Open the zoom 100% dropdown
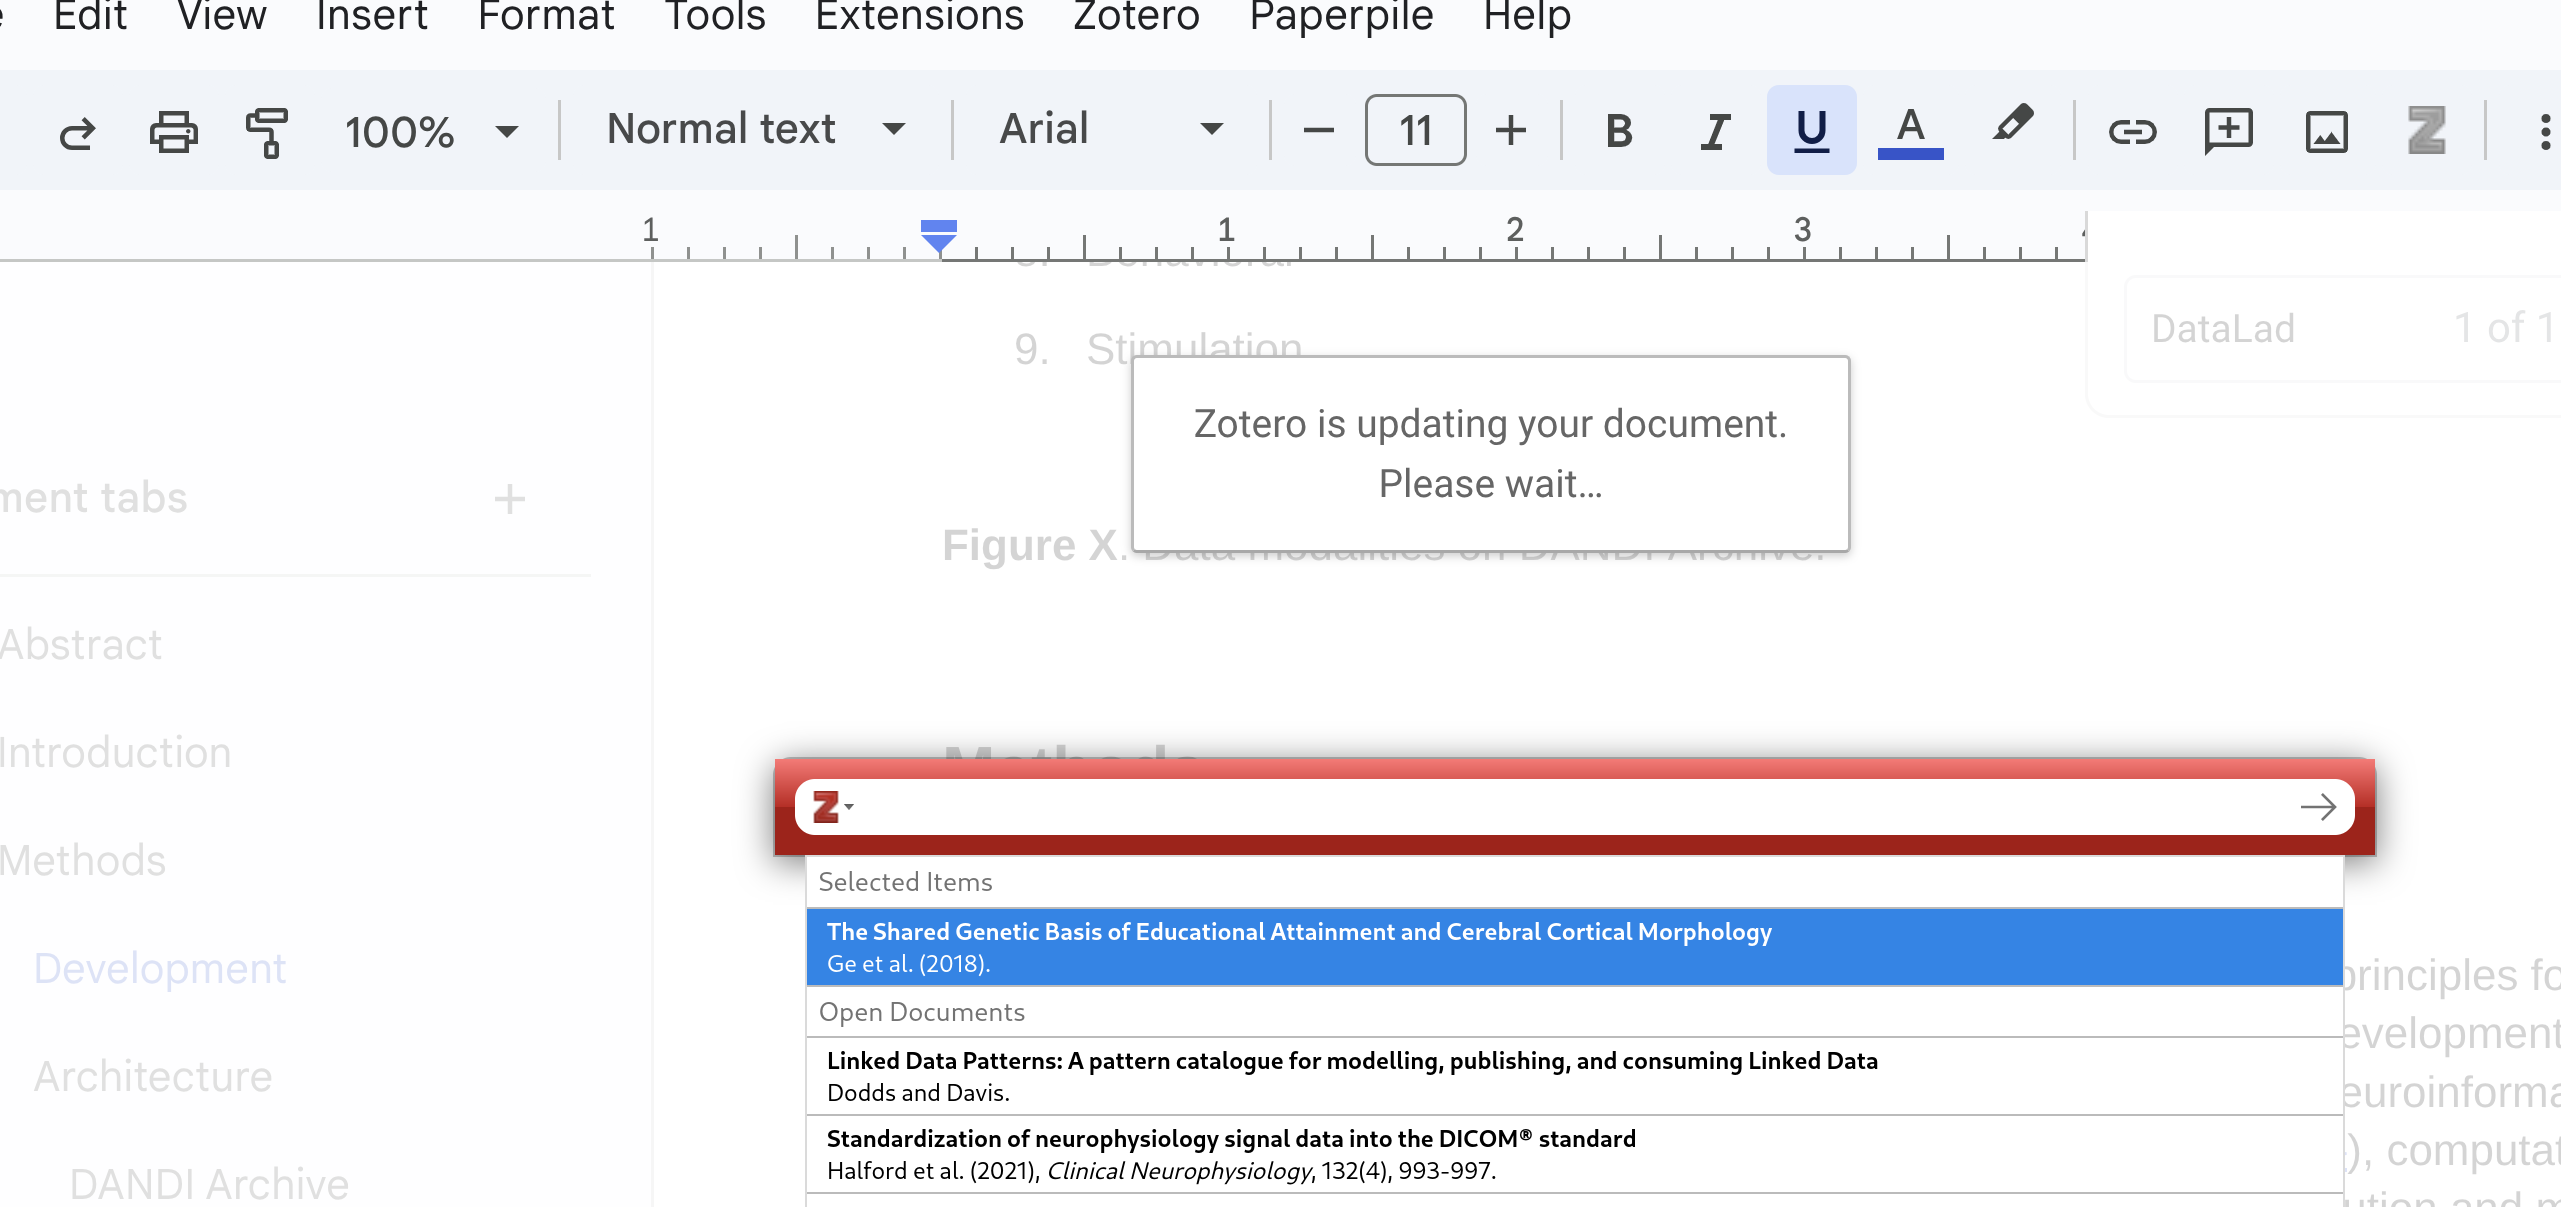2561x1207 pixels. pos(430,131)
